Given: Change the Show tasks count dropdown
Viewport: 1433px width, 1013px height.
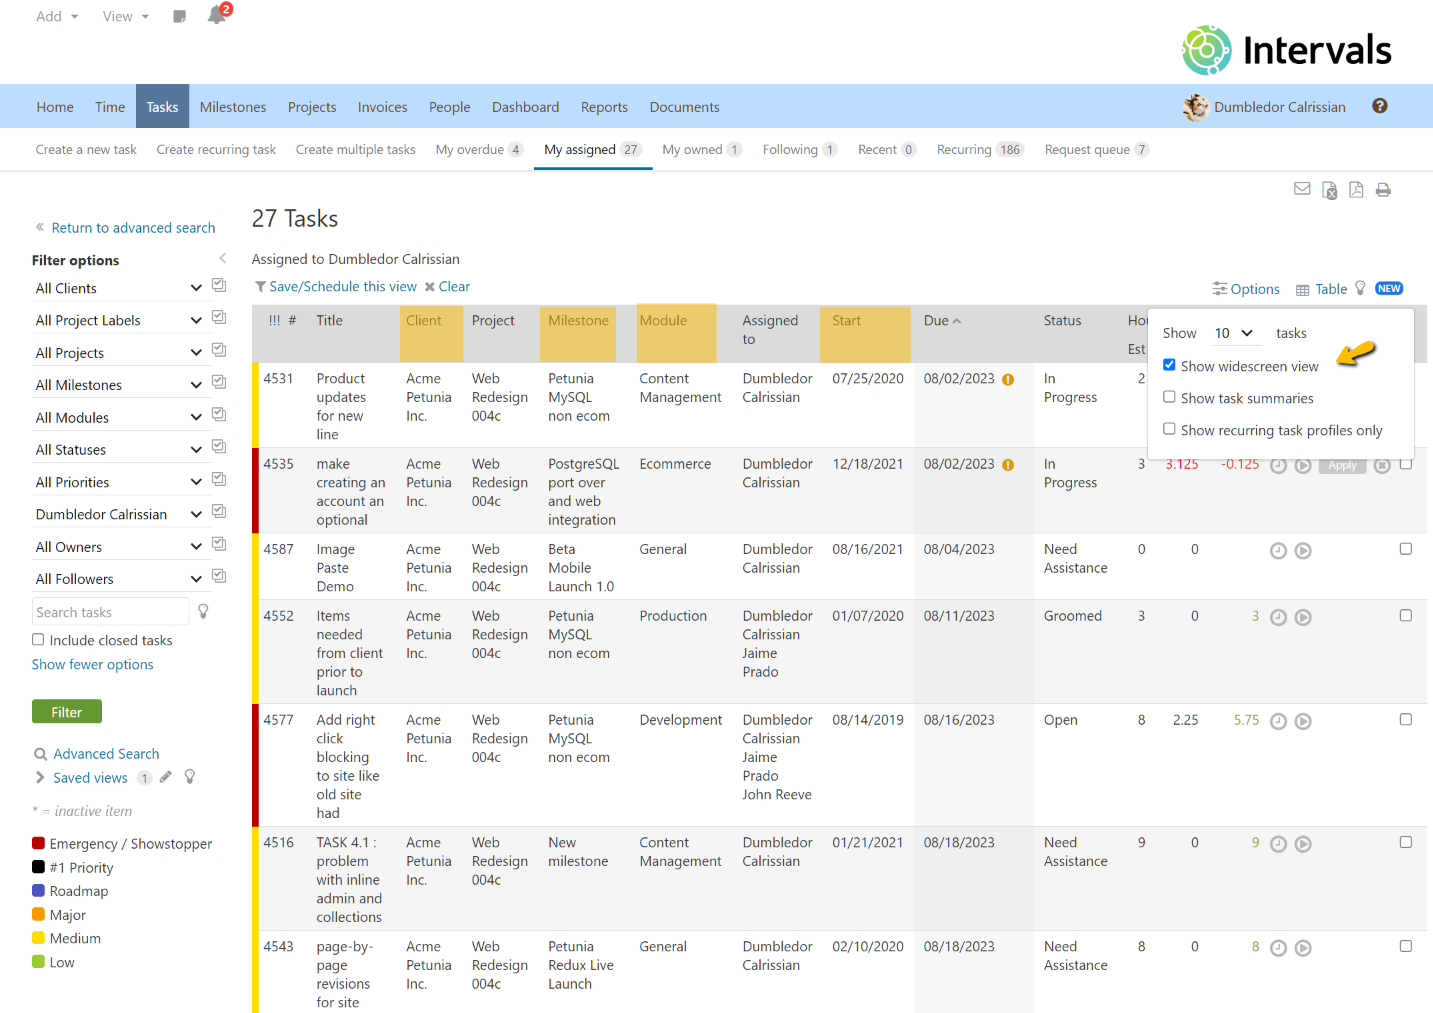Looking at the screenshot, I should pyautogui.click(x=1233, y=333).
